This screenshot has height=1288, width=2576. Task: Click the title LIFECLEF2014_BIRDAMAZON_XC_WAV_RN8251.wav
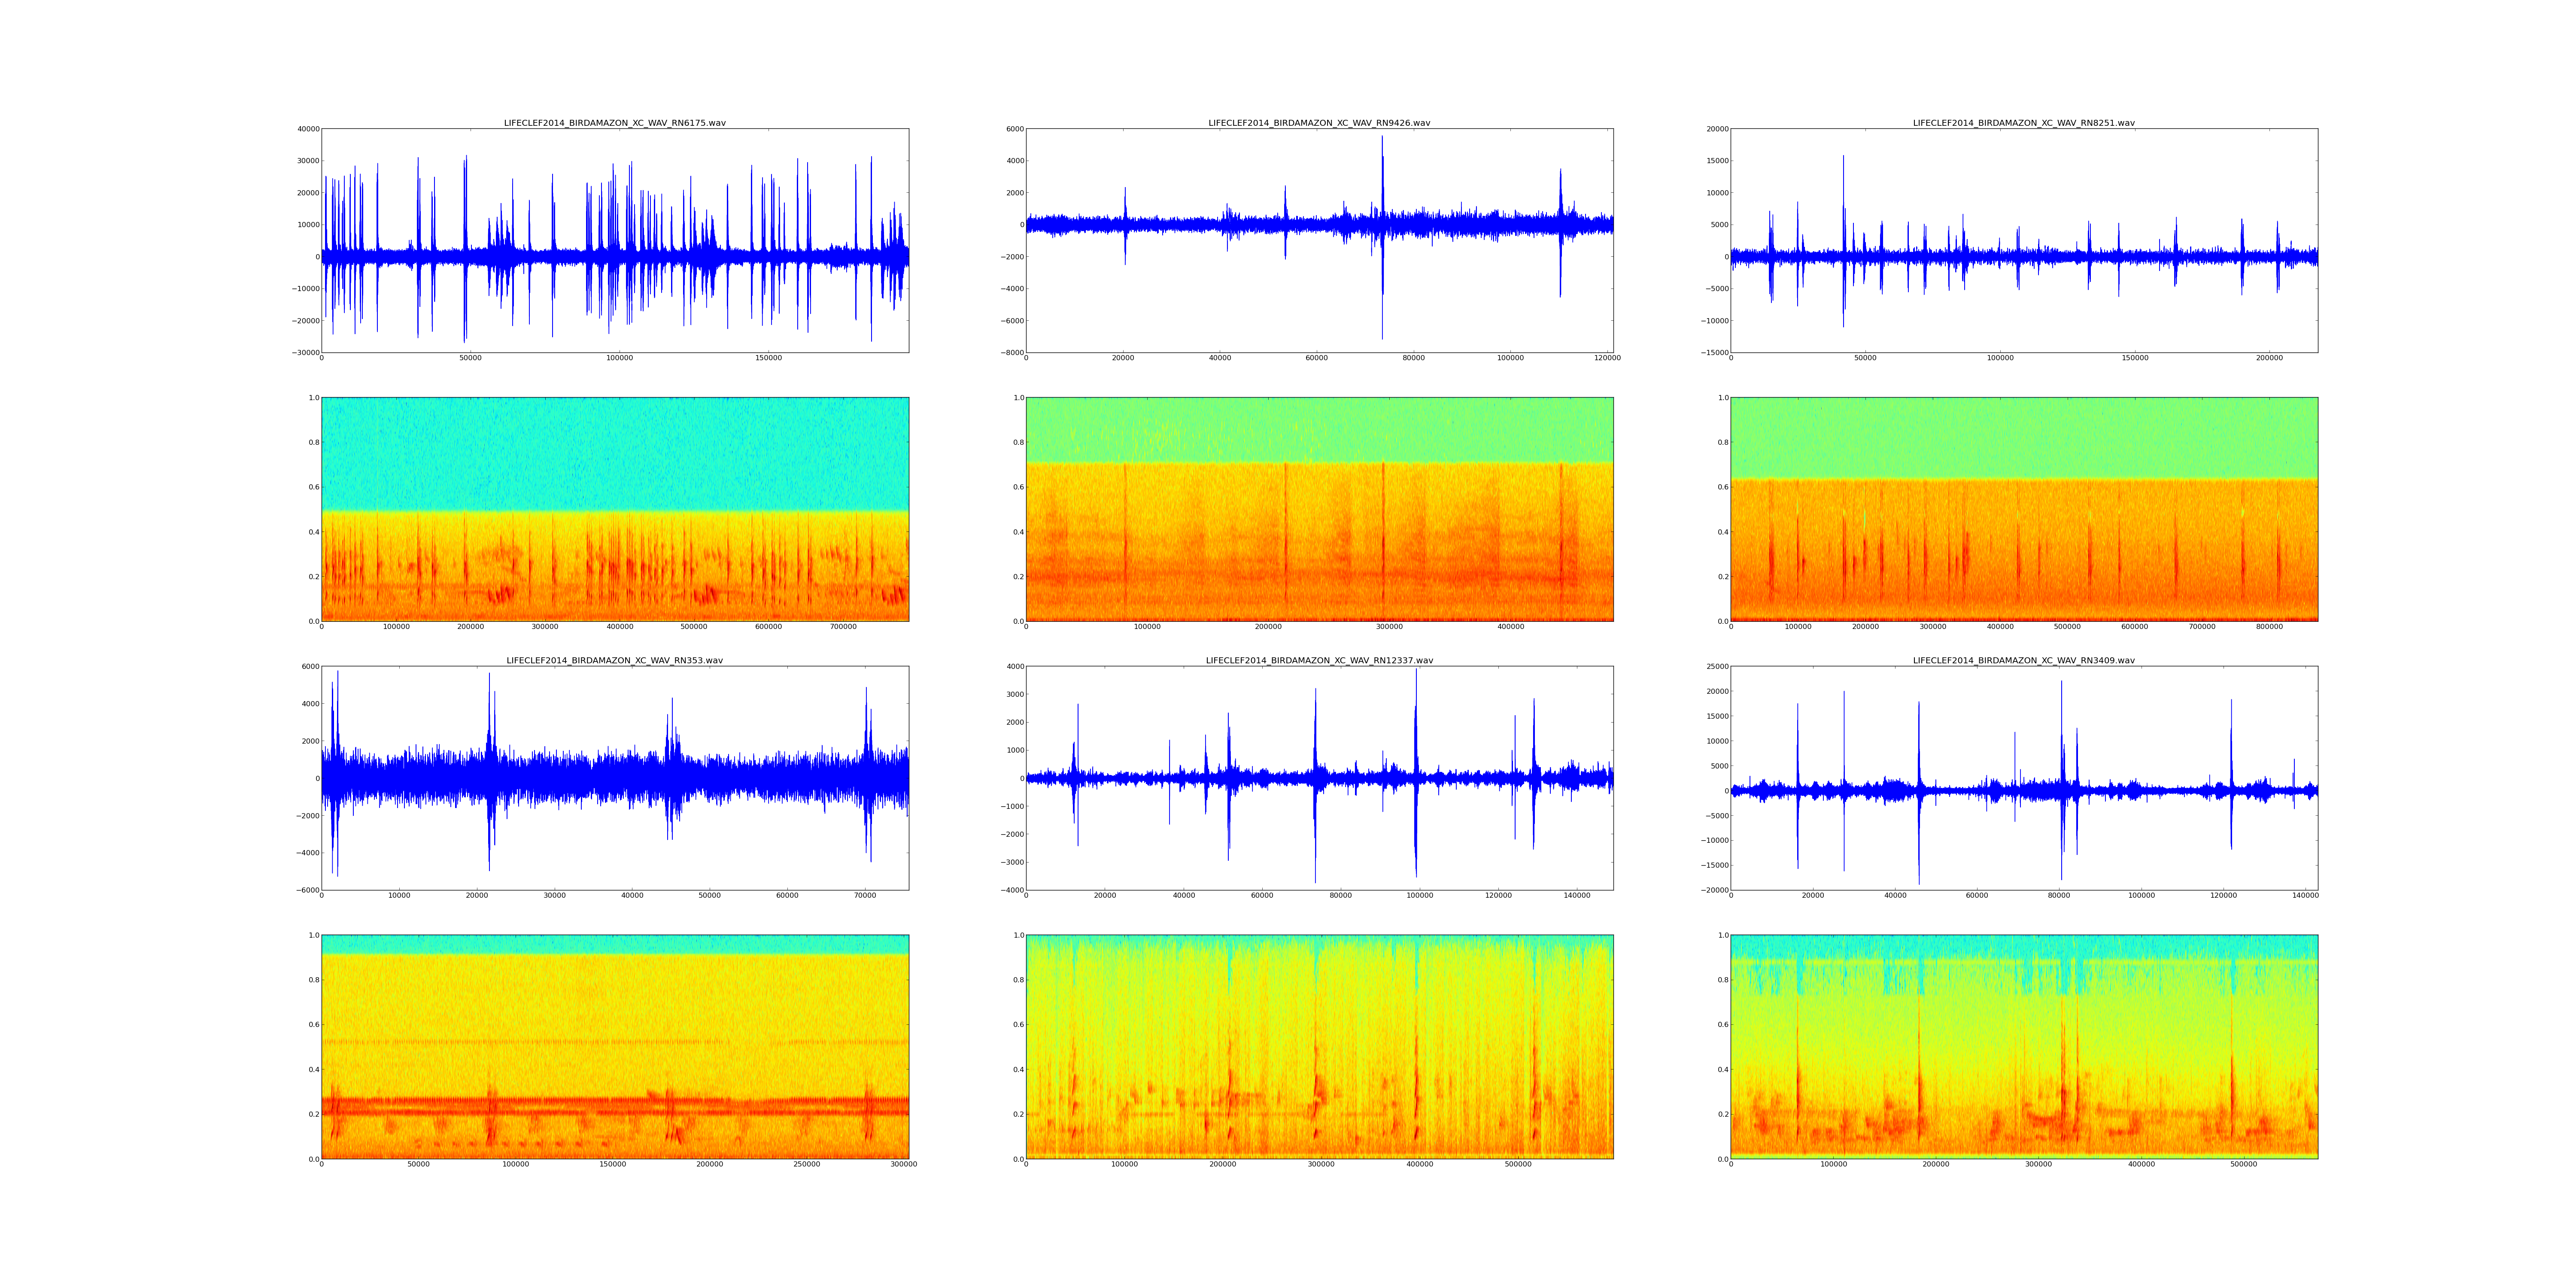(x=2023, y=123)
